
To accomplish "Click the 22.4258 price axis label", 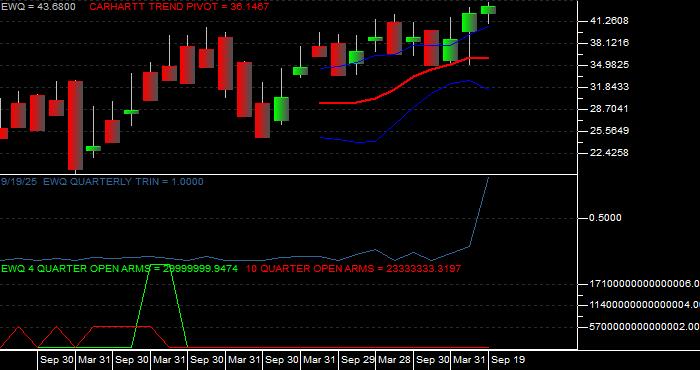I will [x=598, y=153].
